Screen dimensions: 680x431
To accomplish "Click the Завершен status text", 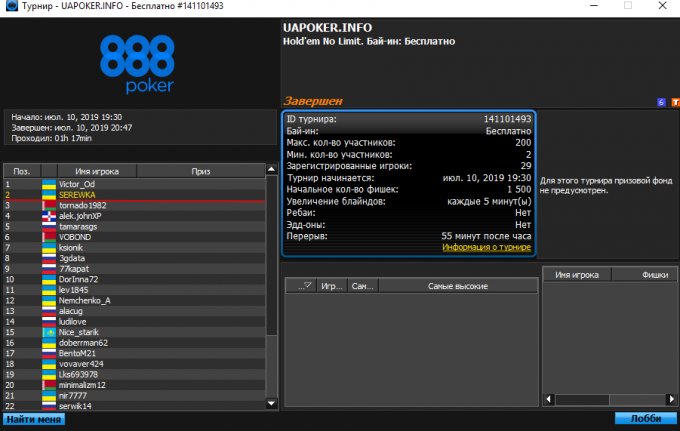I will click(x=313, y=101).
